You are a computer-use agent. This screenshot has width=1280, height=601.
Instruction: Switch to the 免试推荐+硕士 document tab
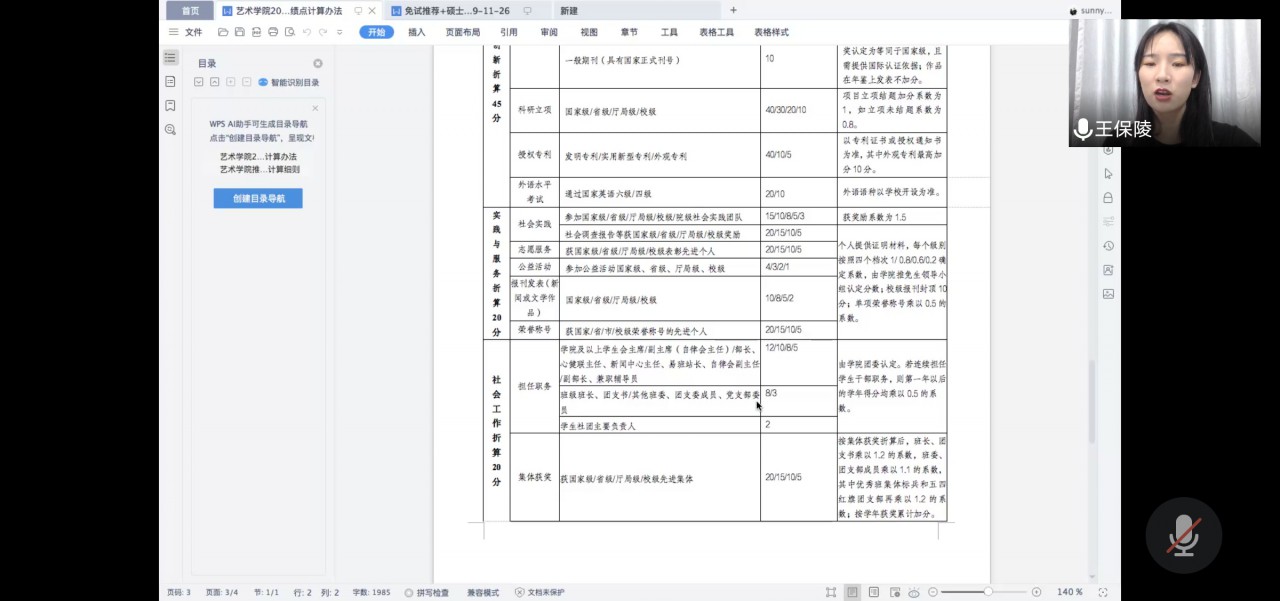point(450,11)
